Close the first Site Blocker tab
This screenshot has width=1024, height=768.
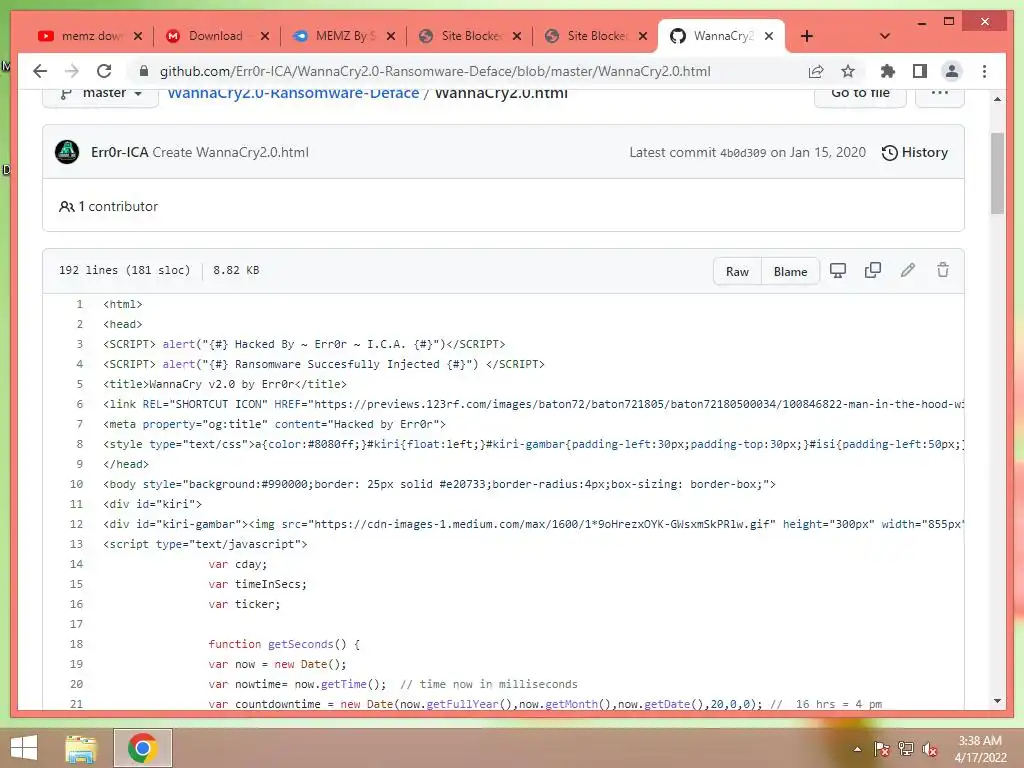(x=517, y=36)
